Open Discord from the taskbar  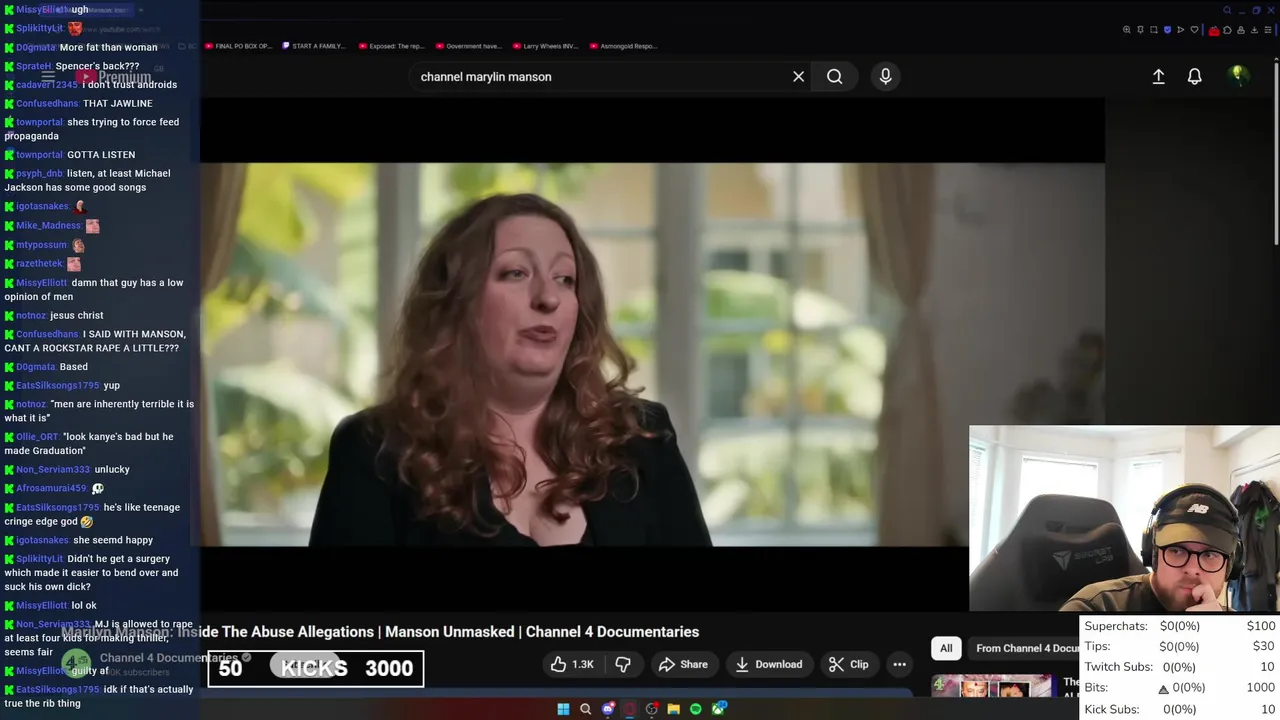pyautogui.click(x=608, y=709)
